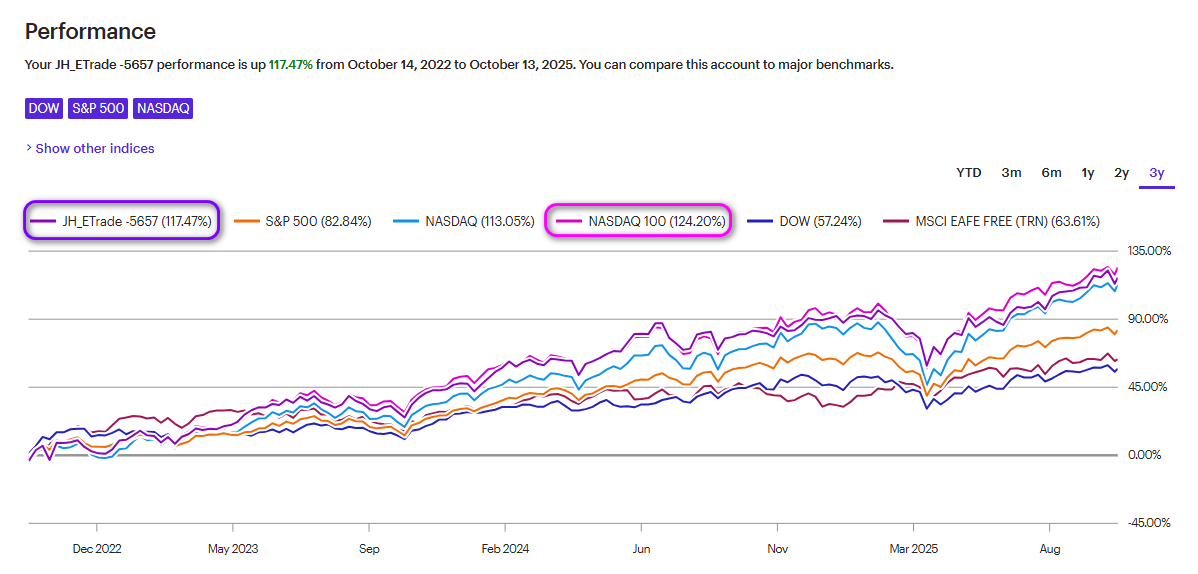
Task: Click chevron beside Show other indices
Action: click(x=28, y=148)
